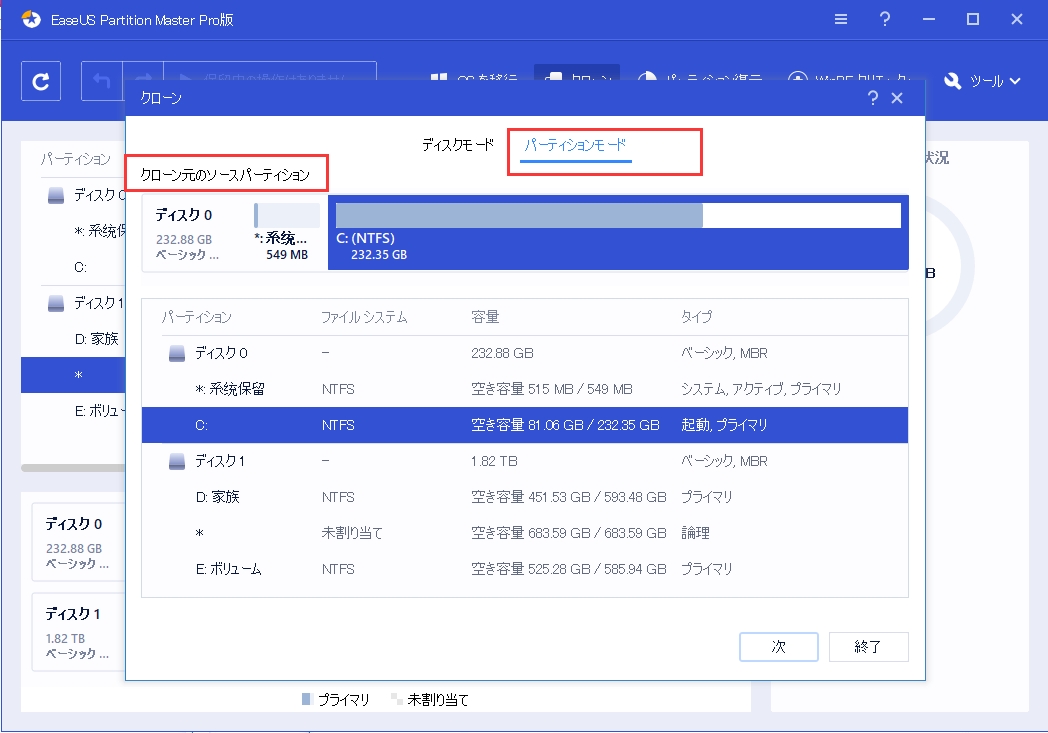Image resolution: width=1048 pixels, height=733 pixels.
Task: Click ディスク 0 card in main window bottom
Action: (x=79, y=543)
